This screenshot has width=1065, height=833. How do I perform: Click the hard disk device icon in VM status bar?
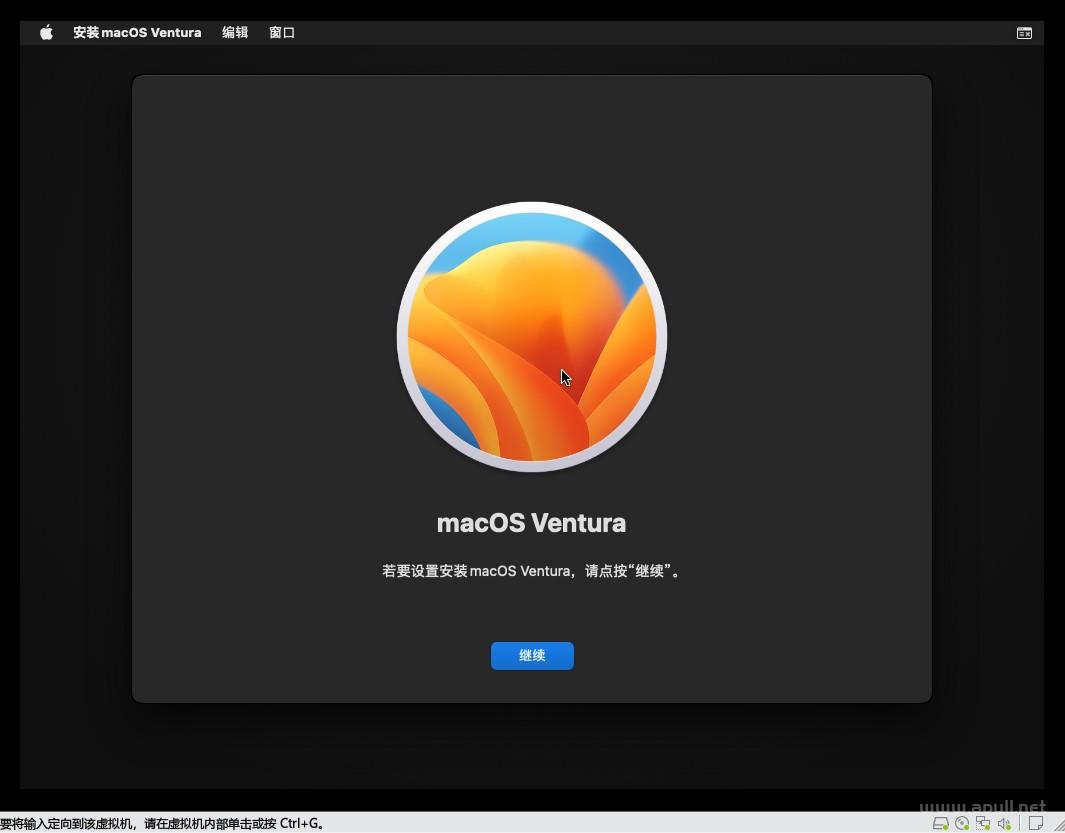941,823
